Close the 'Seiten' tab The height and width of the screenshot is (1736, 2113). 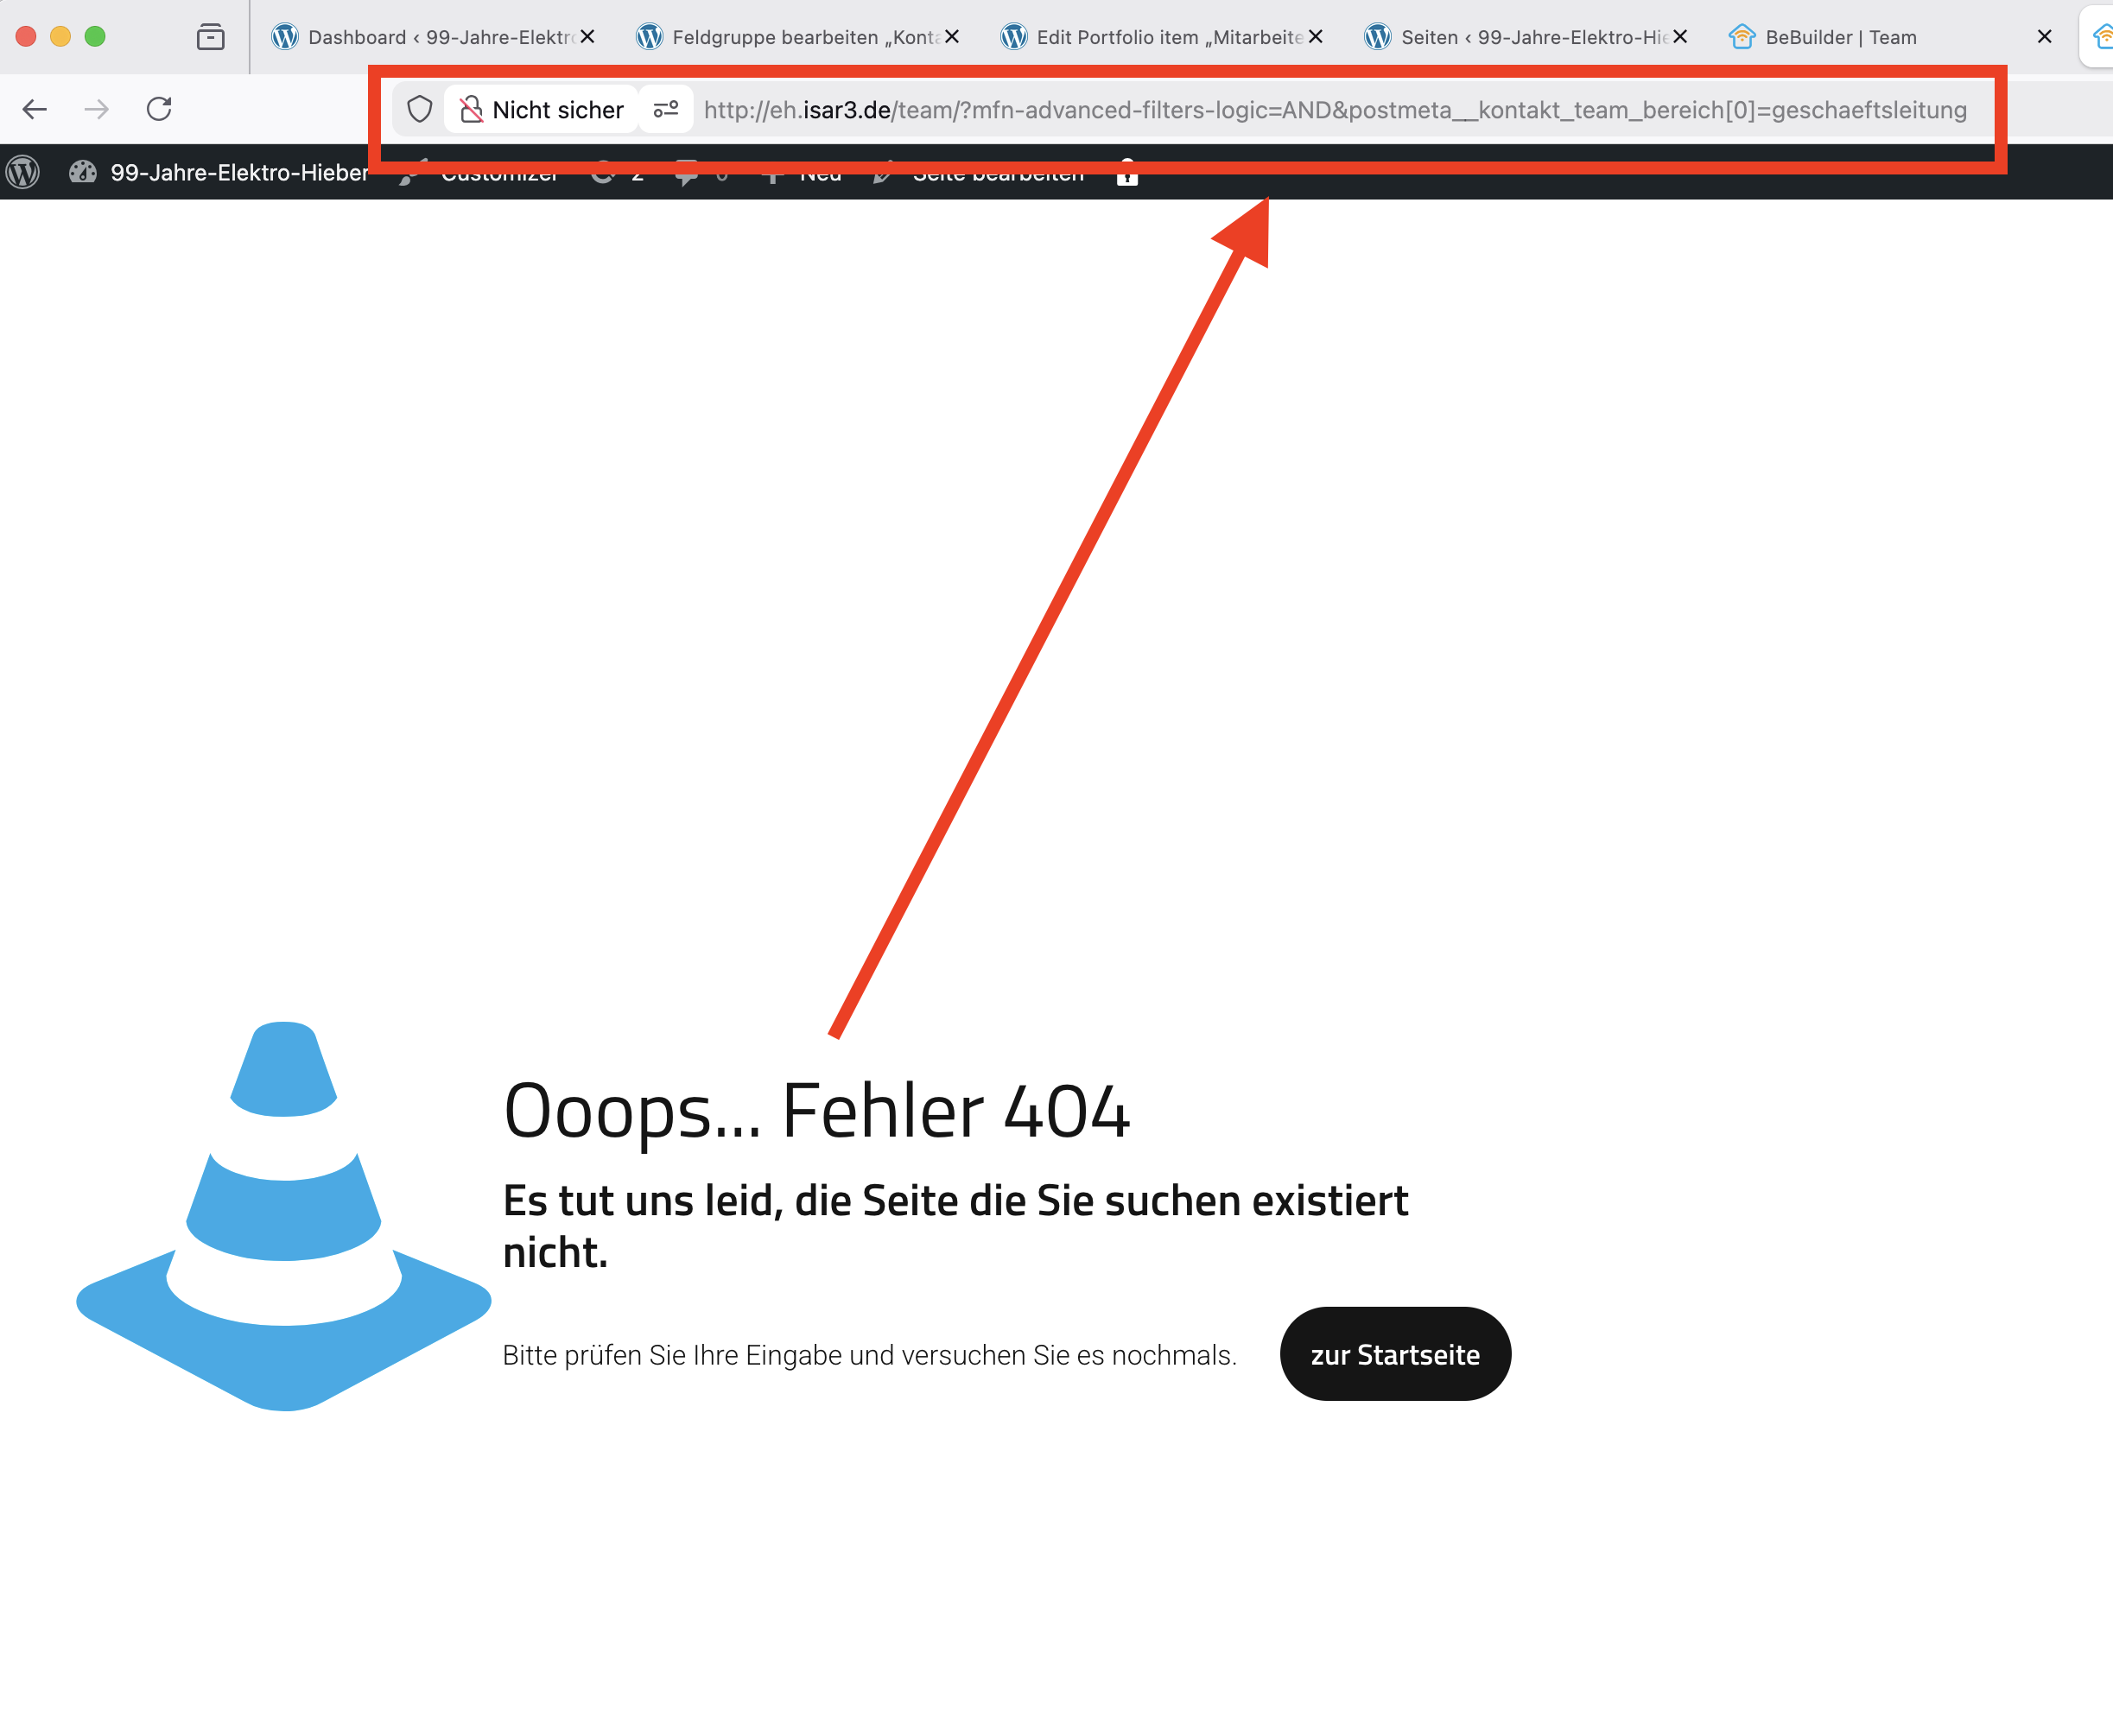(x=1680, y=37)
